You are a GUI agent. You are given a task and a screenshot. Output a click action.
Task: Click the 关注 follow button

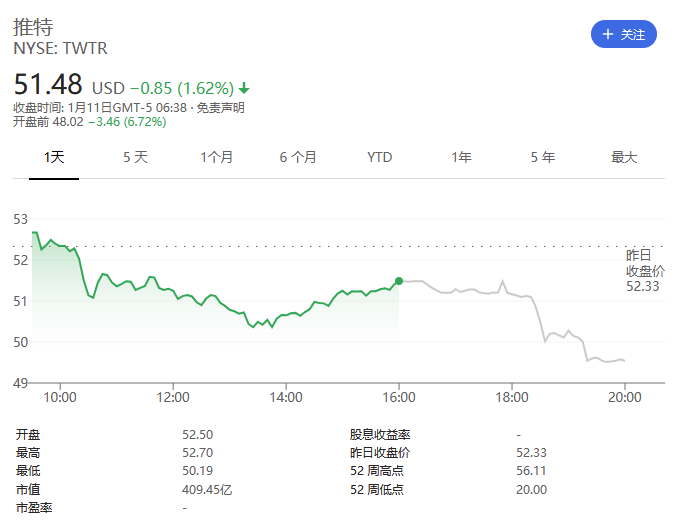click(623, 34)
